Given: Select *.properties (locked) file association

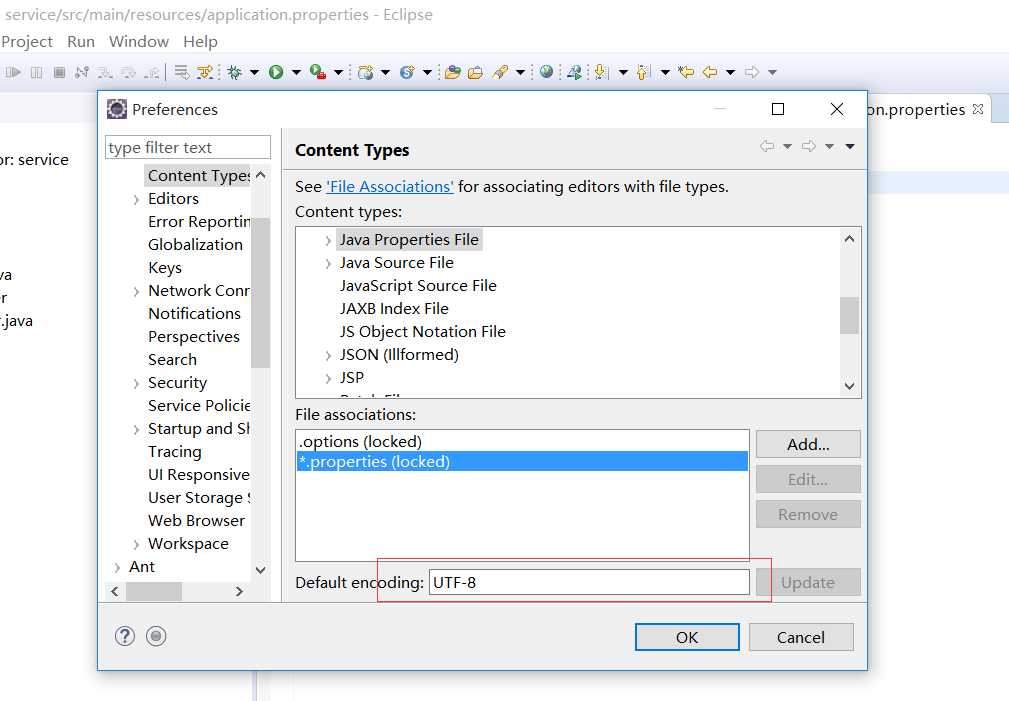Looking at the screenshot, I should click(523, 462).
